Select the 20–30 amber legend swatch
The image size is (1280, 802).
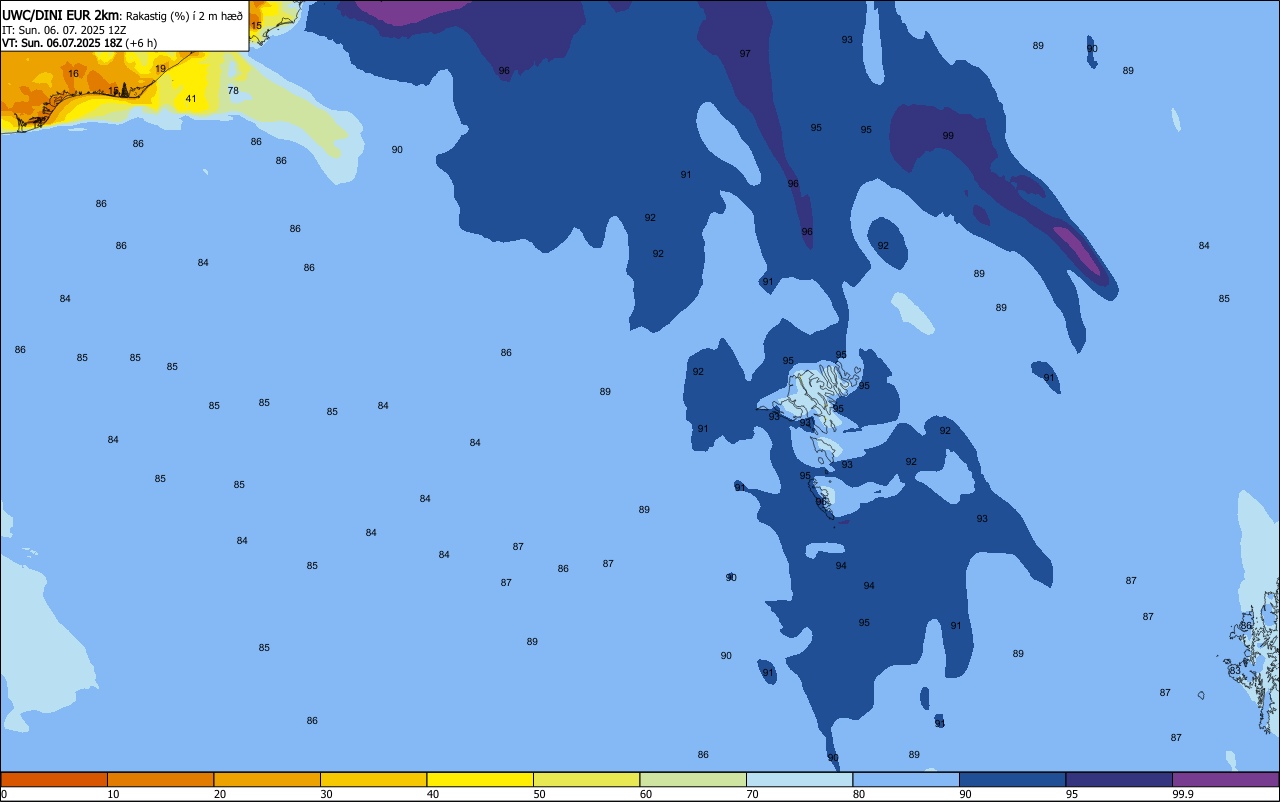[x=267, y=780]
